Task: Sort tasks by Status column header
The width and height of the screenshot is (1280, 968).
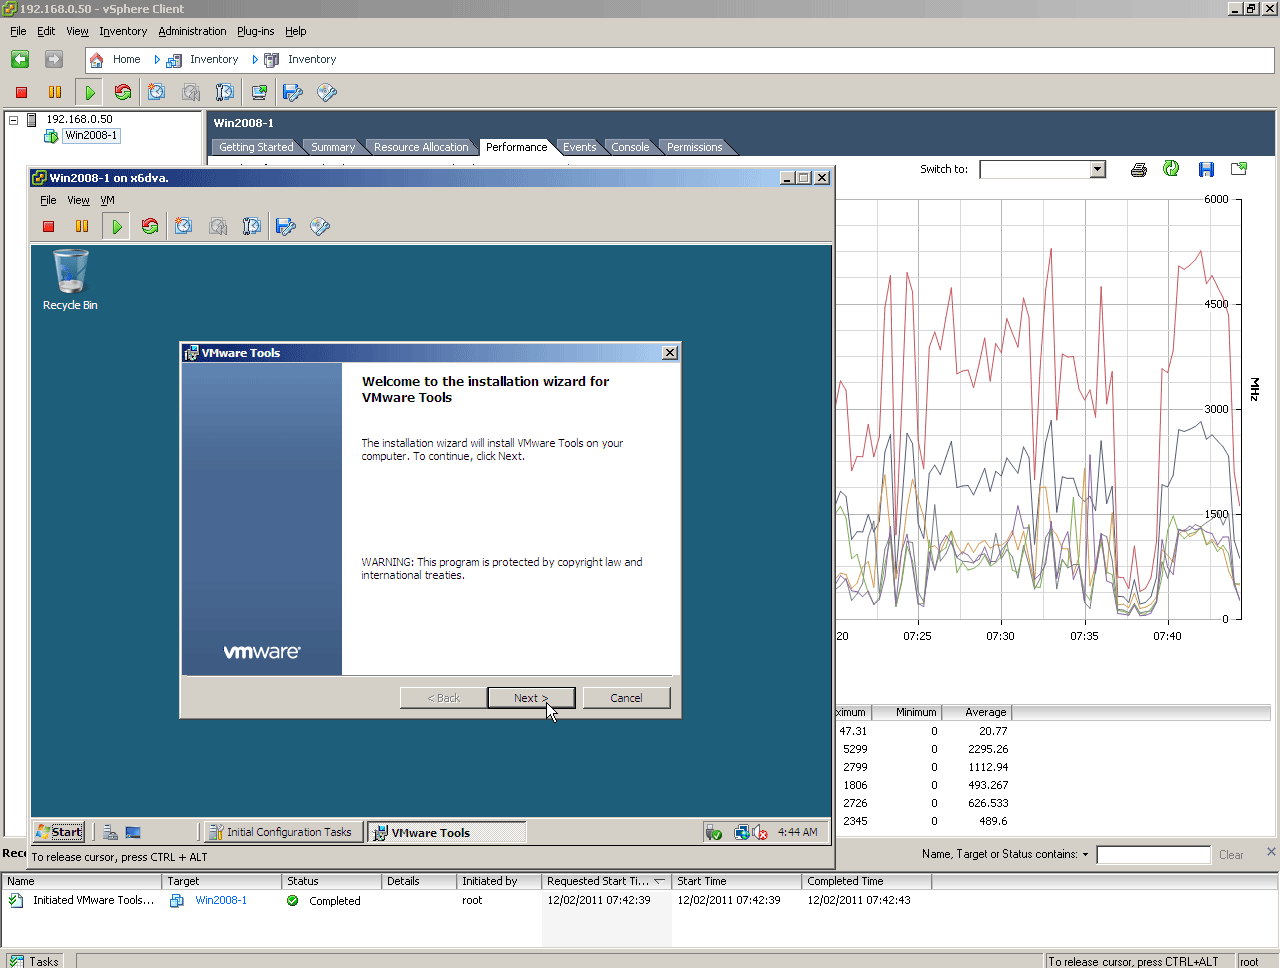Action: tap(331, 881)
